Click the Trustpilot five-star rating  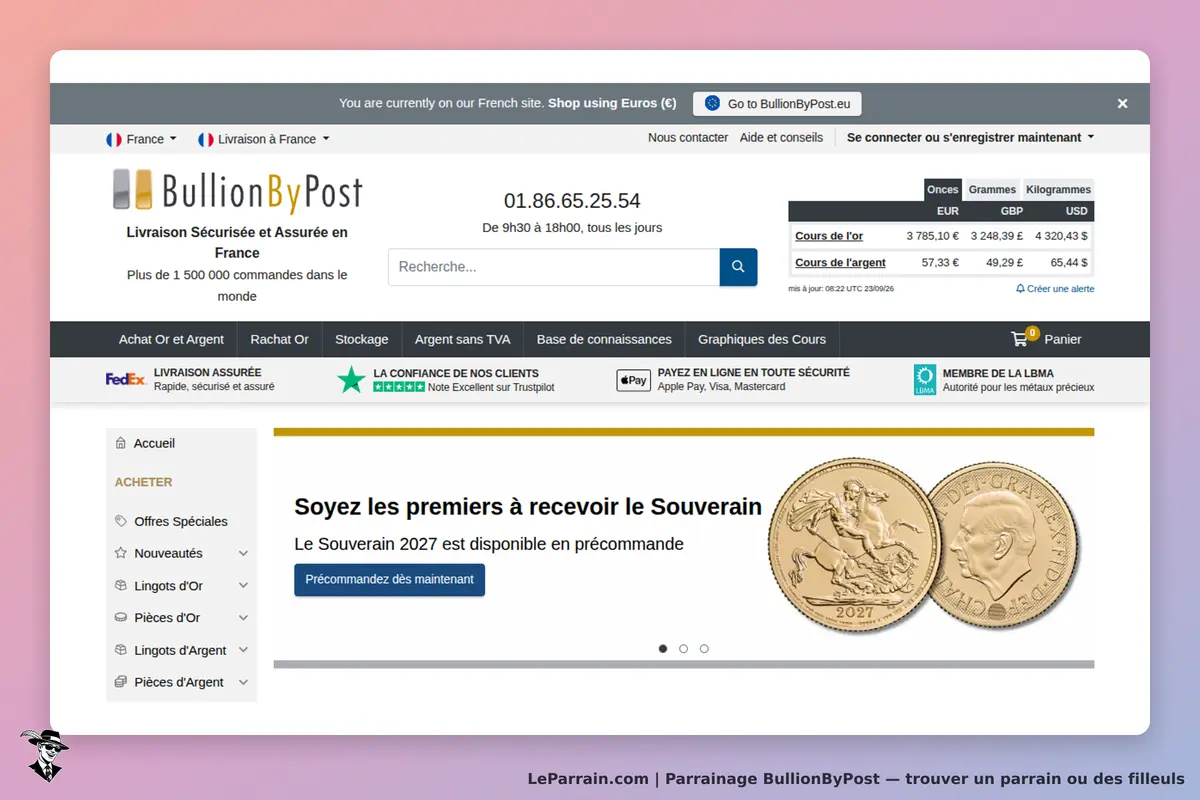pyautogui.click(x=399, y=387)
